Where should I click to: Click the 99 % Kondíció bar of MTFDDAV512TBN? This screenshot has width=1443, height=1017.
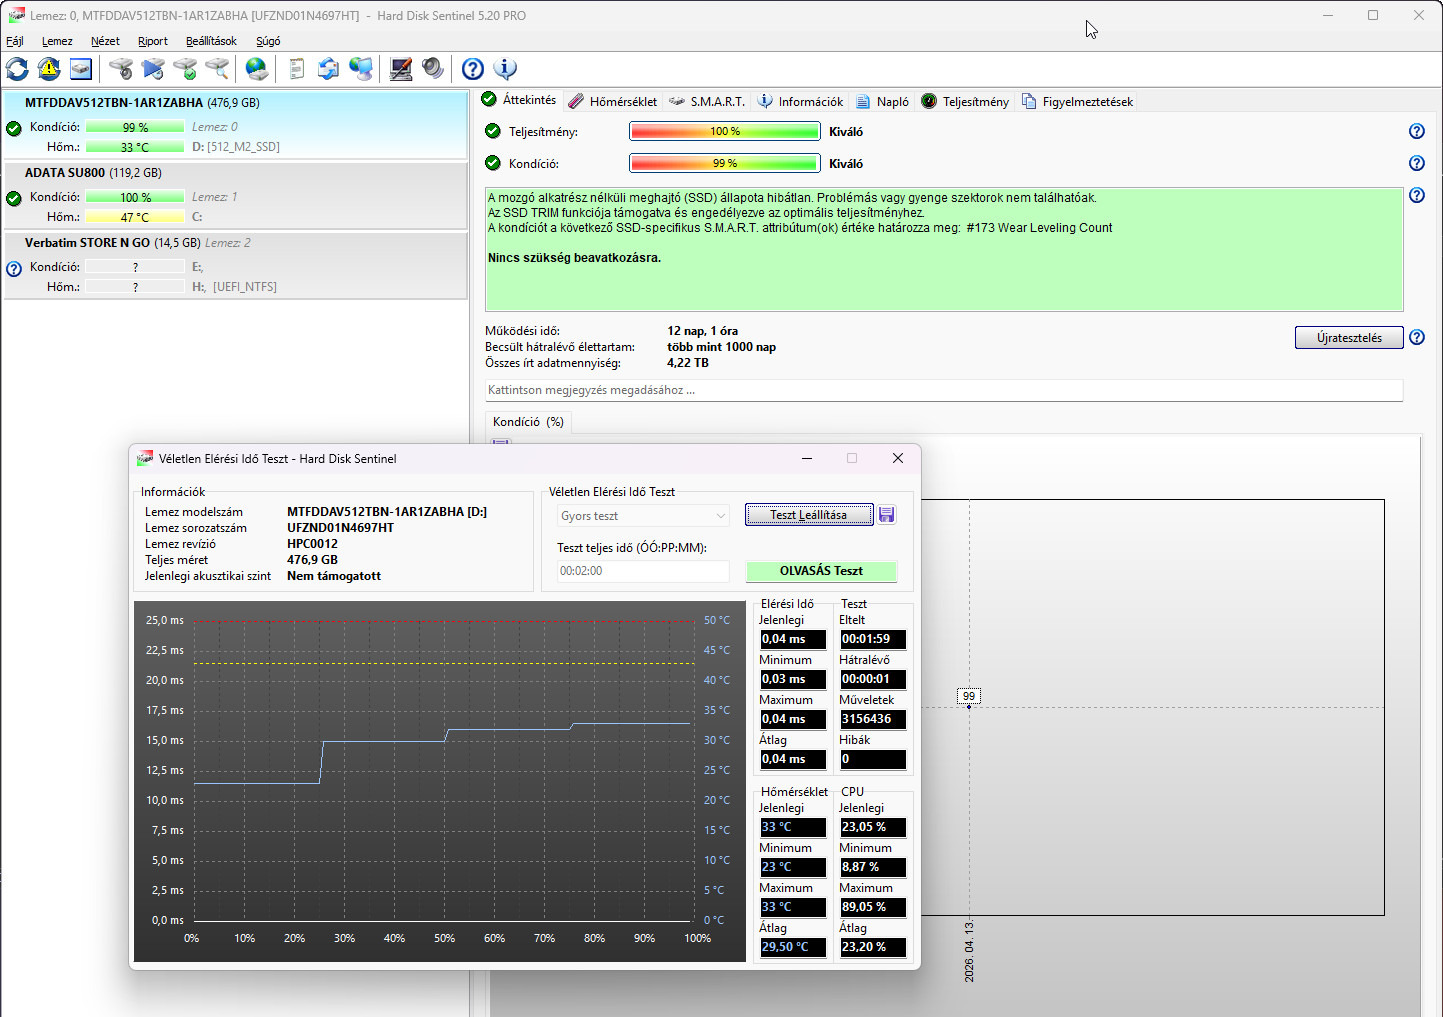[135, 127]
